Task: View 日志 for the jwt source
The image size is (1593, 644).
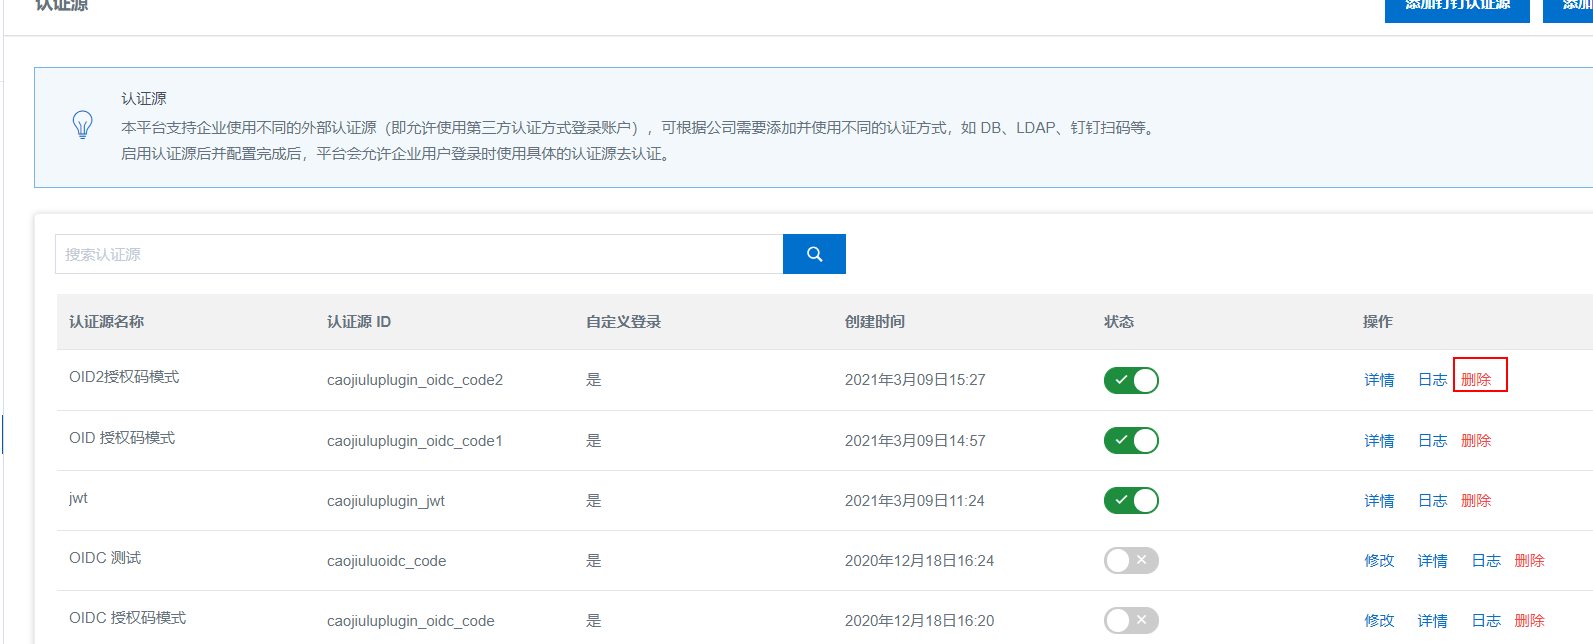Action: click(x=1432, y=501)
